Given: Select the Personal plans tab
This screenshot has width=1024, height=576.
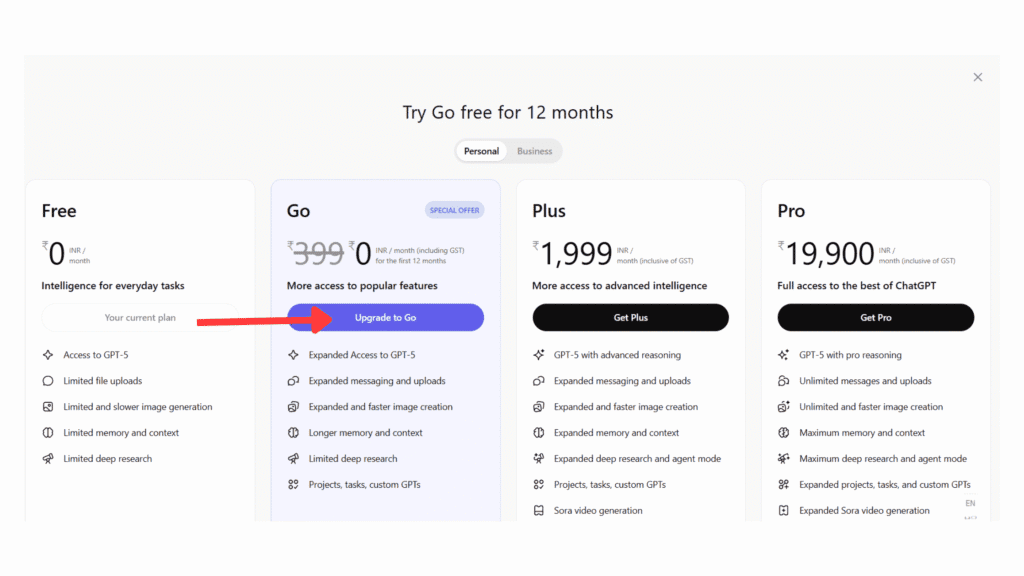Looking at the screenshot, I should pos(481,151).
